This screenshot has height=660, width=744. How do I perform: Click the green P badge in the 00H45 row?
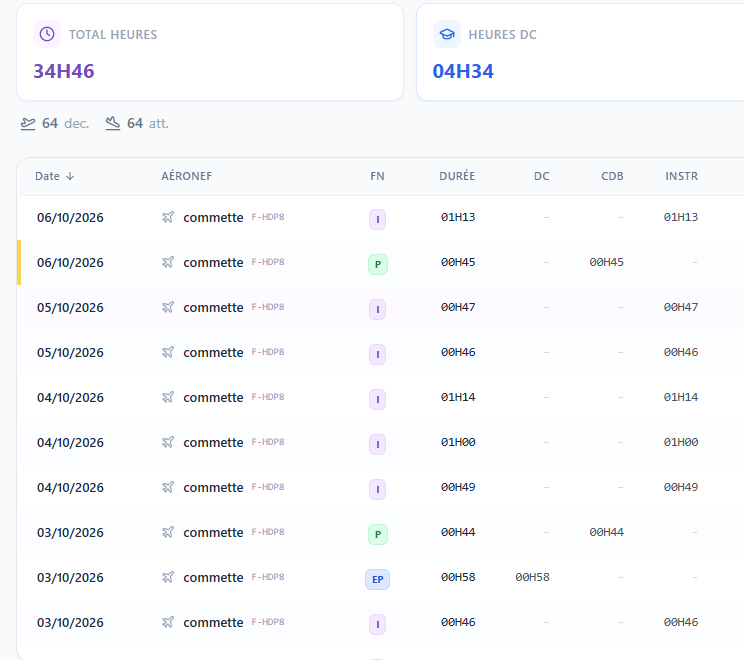(378, 264)
